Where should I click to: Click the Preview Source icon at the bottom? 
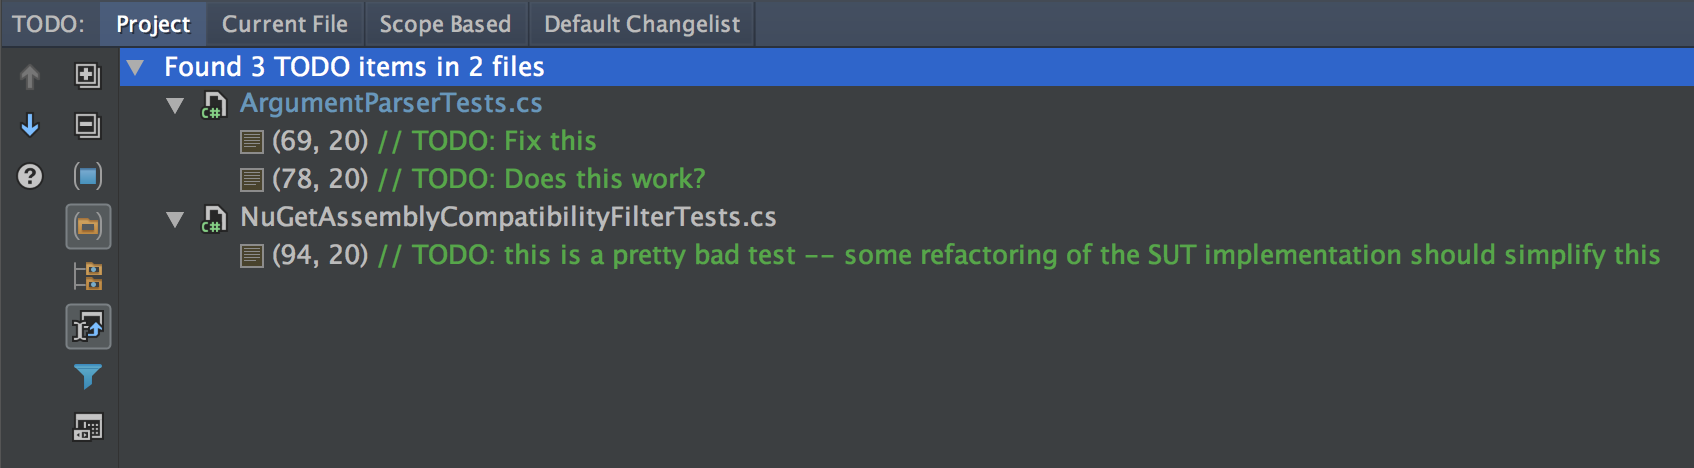(88, 427)
